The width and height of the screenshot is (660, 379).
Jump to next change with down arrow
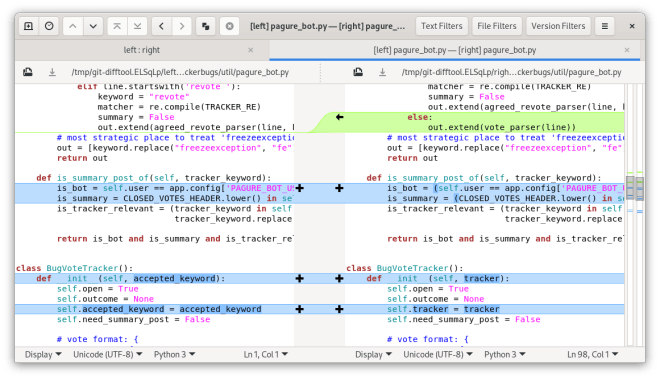pos(93,26)
